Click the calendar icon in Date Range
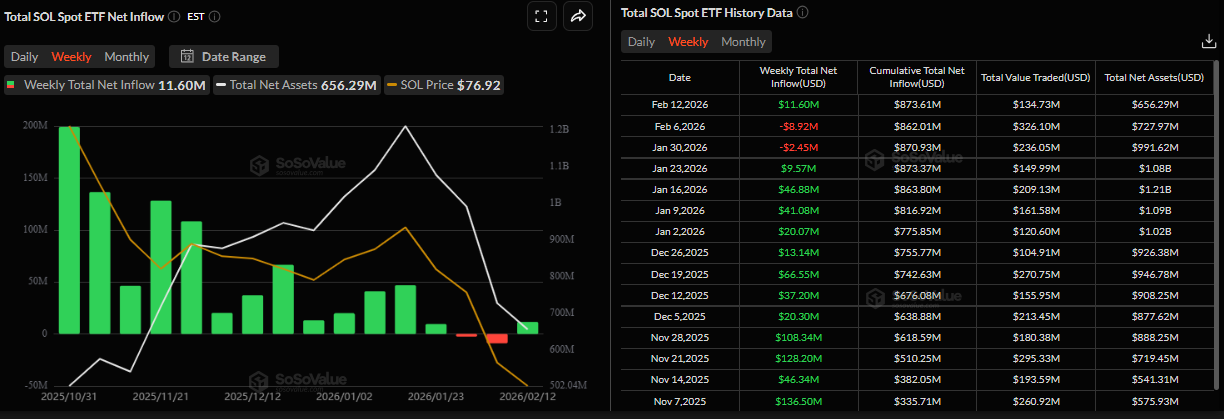 coord(186,57)
